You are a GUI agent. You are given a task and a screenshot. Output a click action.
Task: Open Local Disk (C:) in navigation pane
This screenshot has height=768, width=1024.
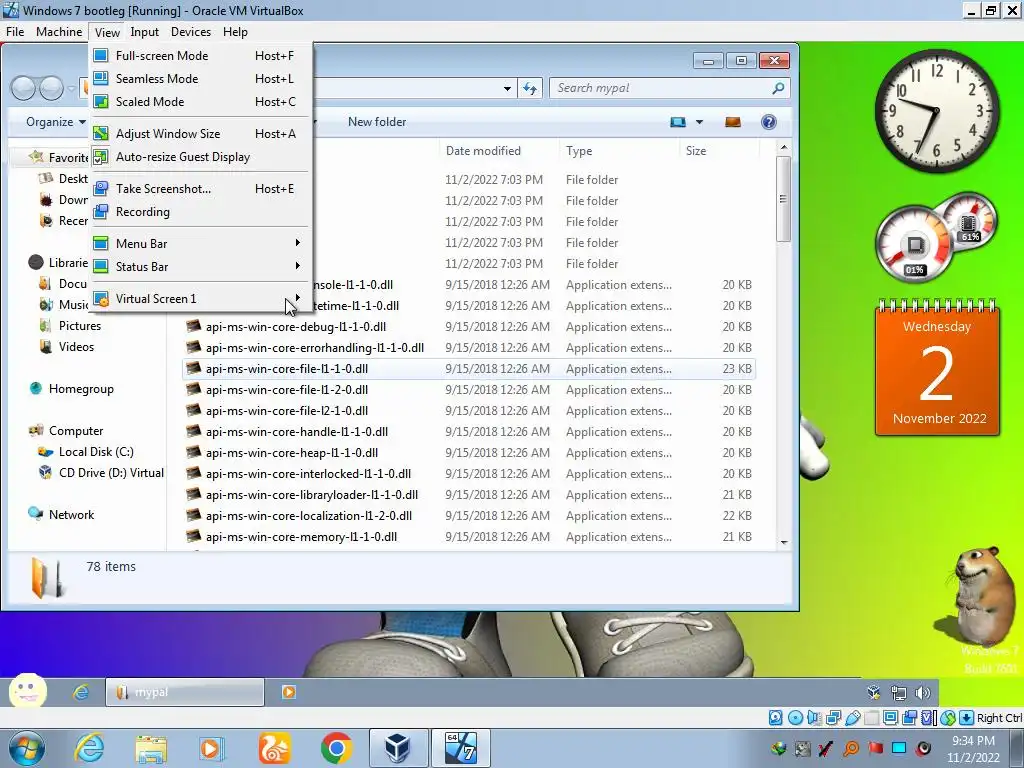(95, 452)
